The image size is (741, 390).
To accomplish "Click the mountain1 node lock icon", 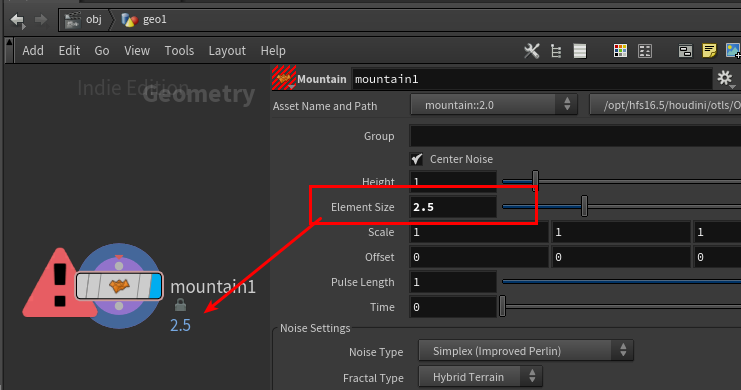I will (180, 305).
